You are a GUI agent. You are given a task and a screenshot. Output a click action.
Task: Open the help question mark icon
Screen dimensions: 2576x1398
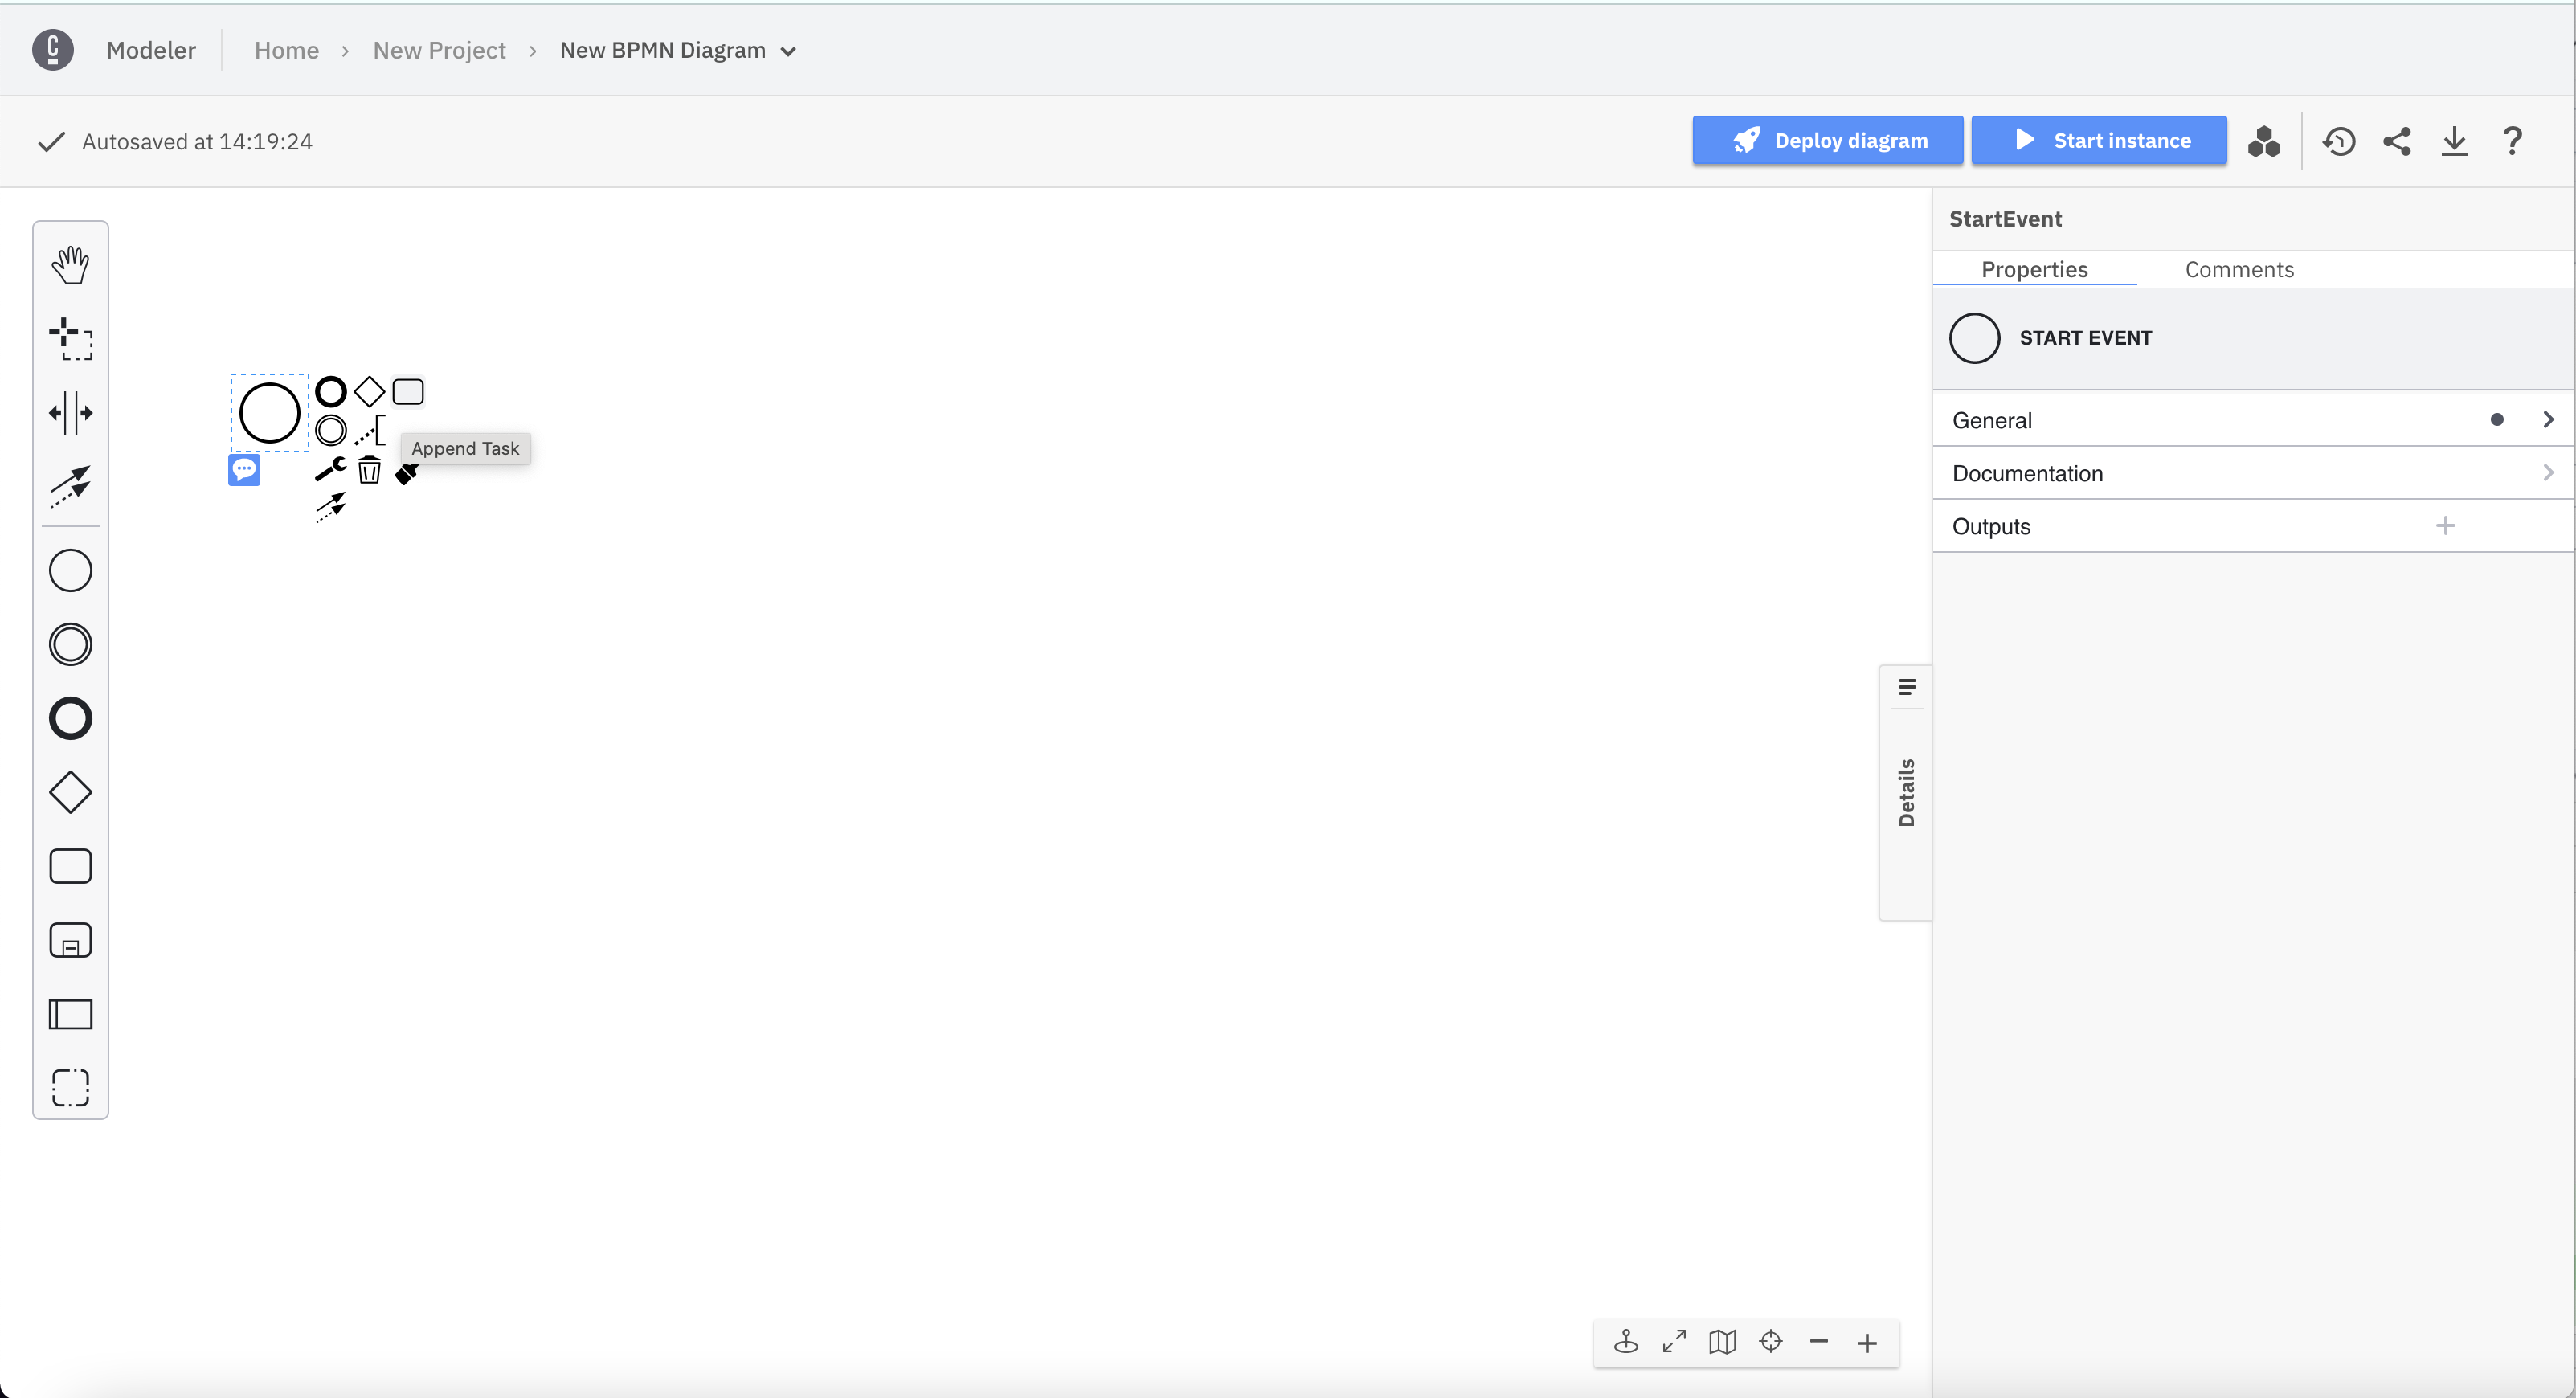[x=2512, y=141]
